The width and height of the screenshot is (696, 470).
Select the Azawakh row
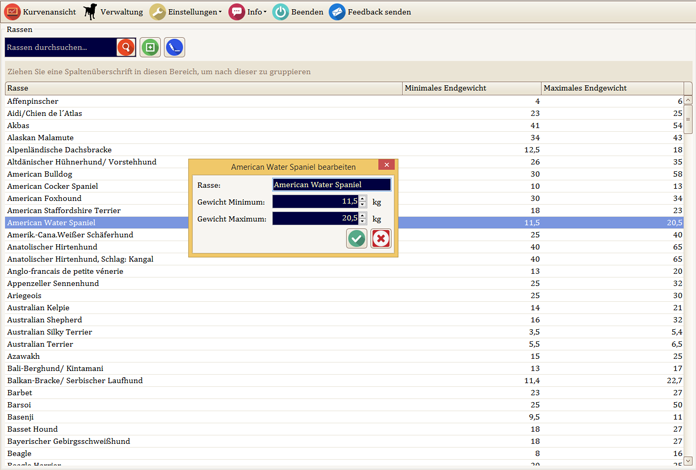[344, 356]
